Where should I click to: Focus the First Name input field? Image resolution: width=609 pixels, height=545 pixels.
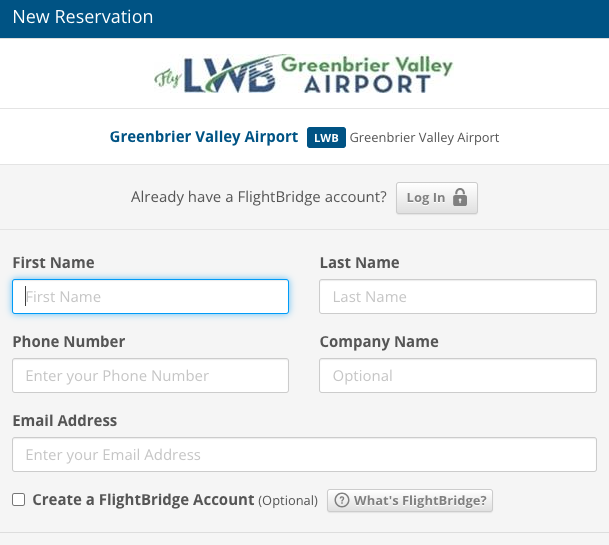point(151,296)
